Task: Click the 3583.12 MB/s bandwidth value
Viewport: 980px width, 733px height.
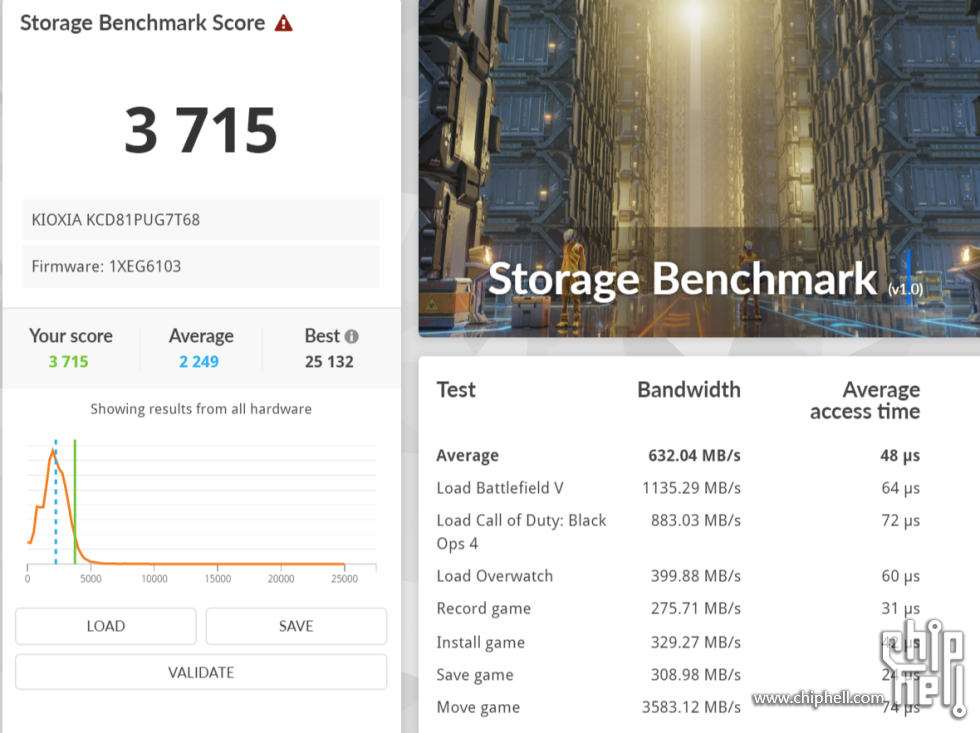Action: point(691,707)
